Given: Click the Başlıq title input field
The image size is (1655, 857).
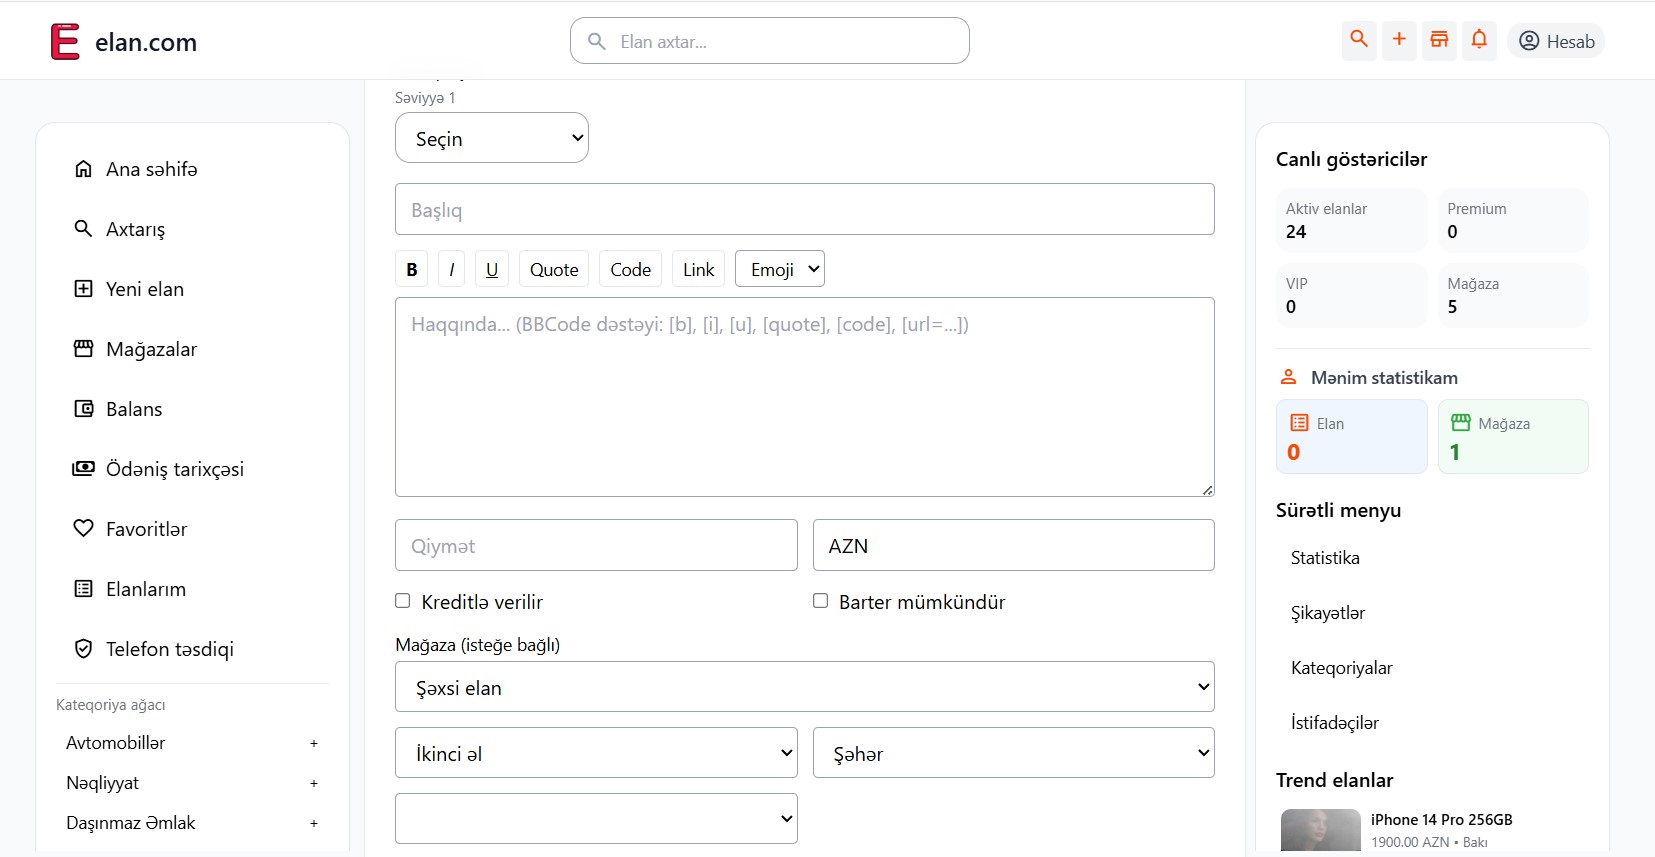Looking at the screenshot, I should 804,209.
